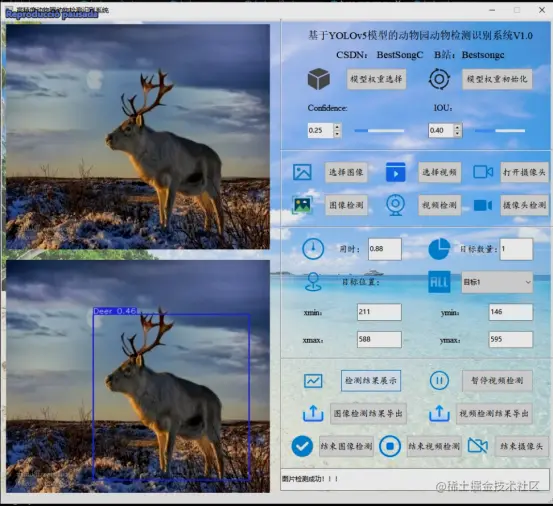Increase Confidence spinbox with up arrow
The image size is (554, 507).
point(337,127)
